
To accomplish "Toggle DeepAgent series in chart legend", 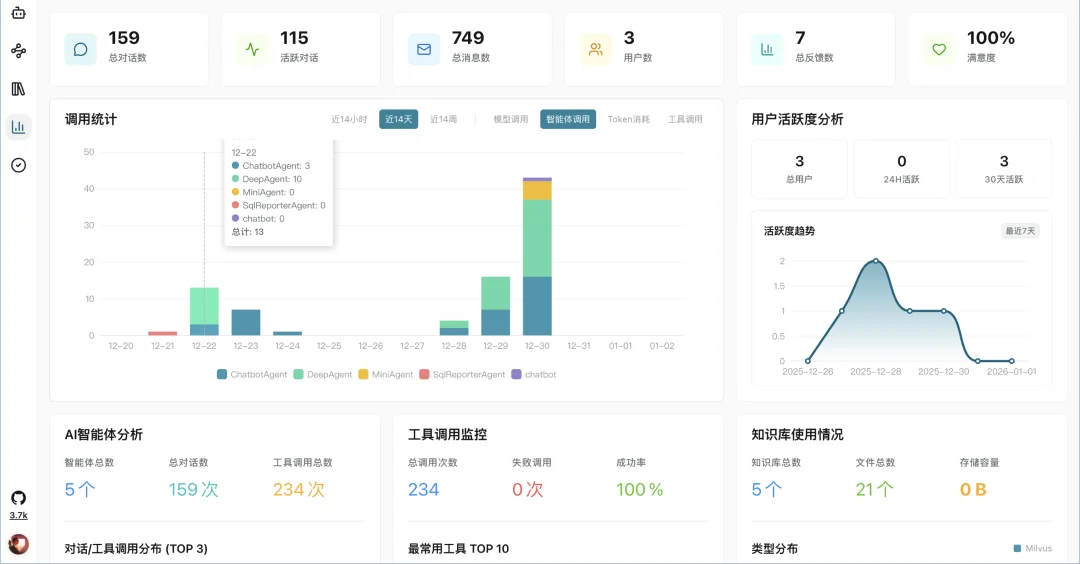I will pos(322,375).
